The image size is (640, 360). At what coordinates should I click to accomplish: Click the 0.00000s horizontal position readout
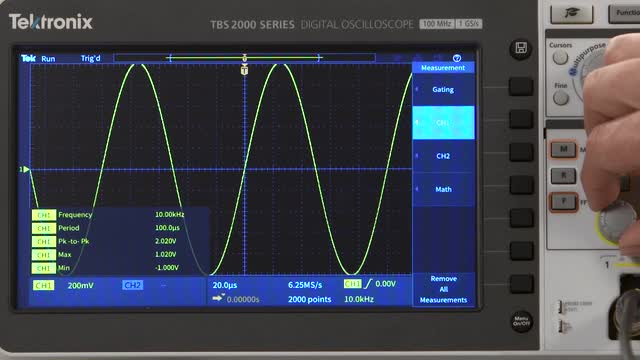pyautogui.click(x=243, y=299)
